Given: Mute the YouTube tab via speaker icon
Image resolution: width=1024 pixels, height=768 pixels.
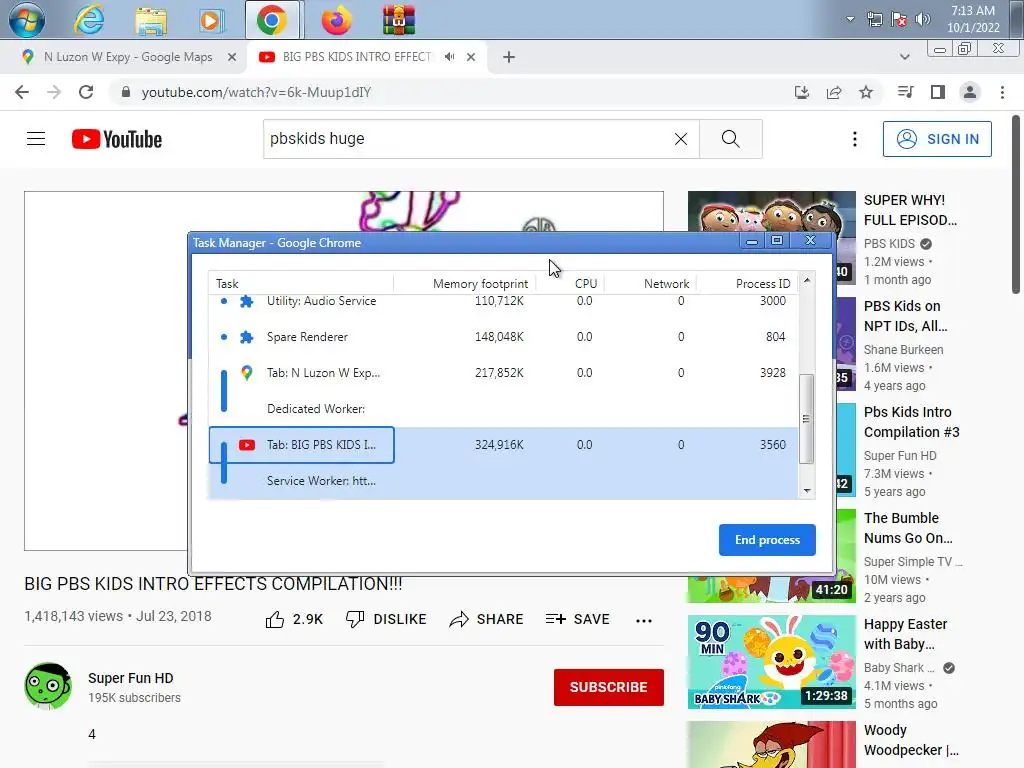Looking at the screenshot, I should pyautogui.click(x=449, y=57).
